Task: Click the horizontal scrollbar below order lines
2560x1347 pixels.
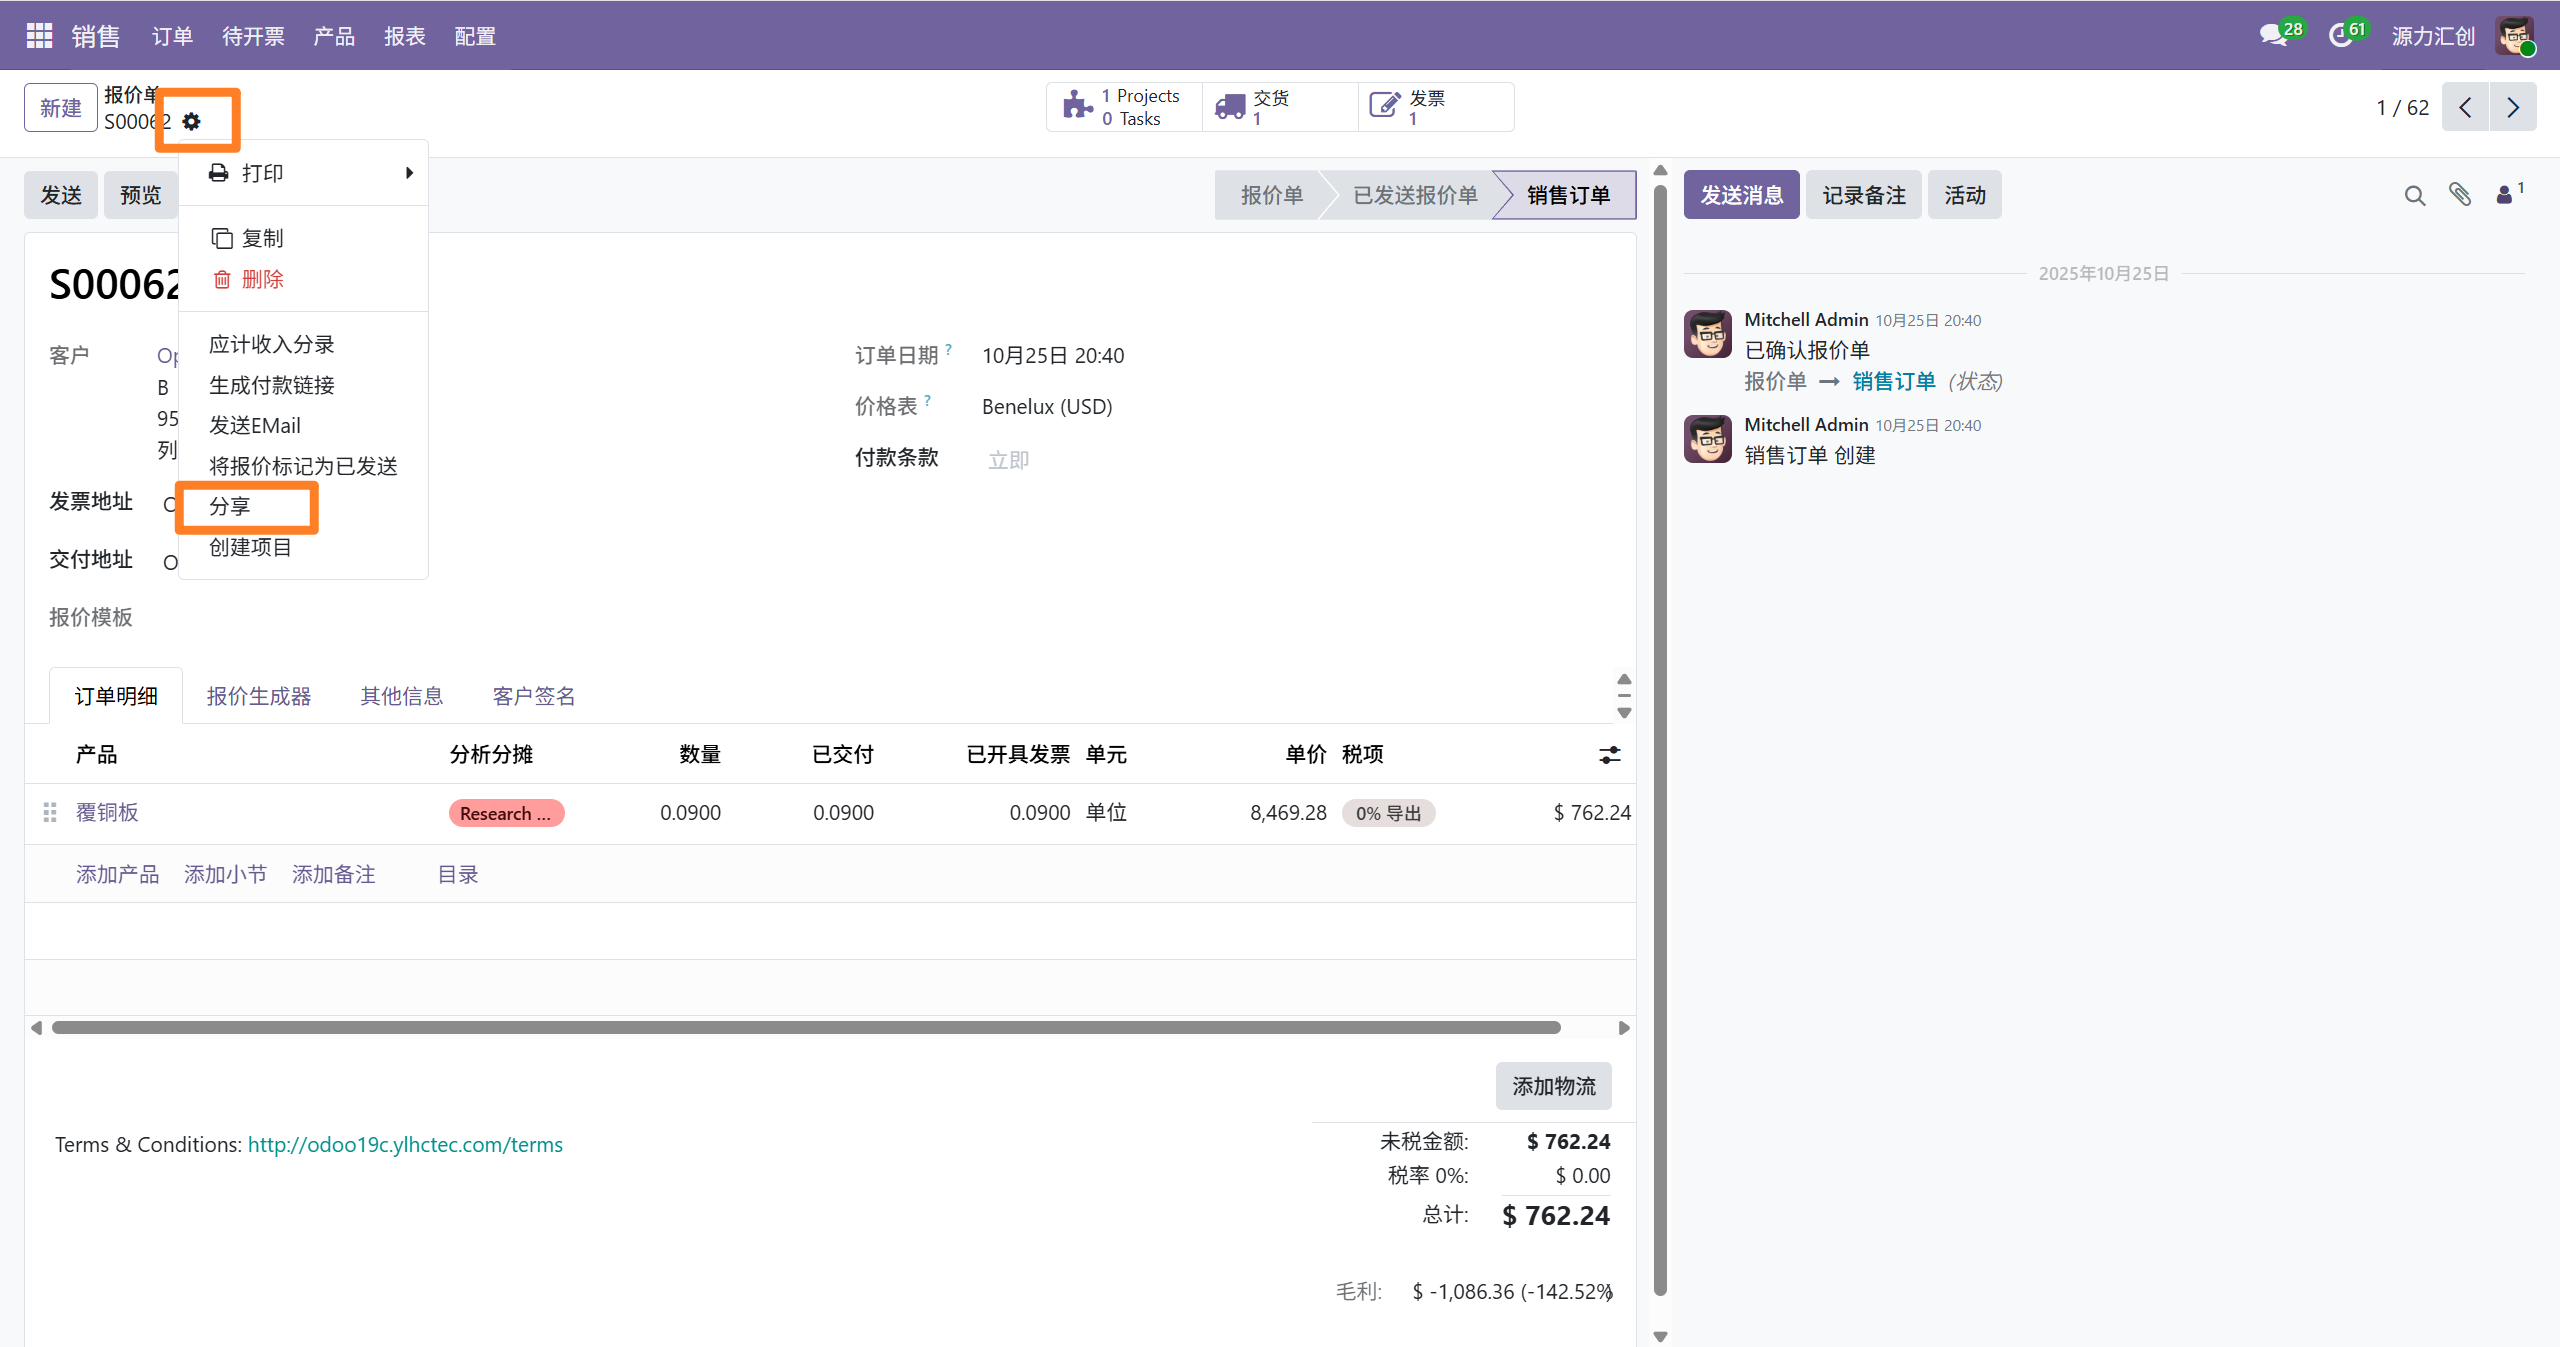Action: point(800,1027)
